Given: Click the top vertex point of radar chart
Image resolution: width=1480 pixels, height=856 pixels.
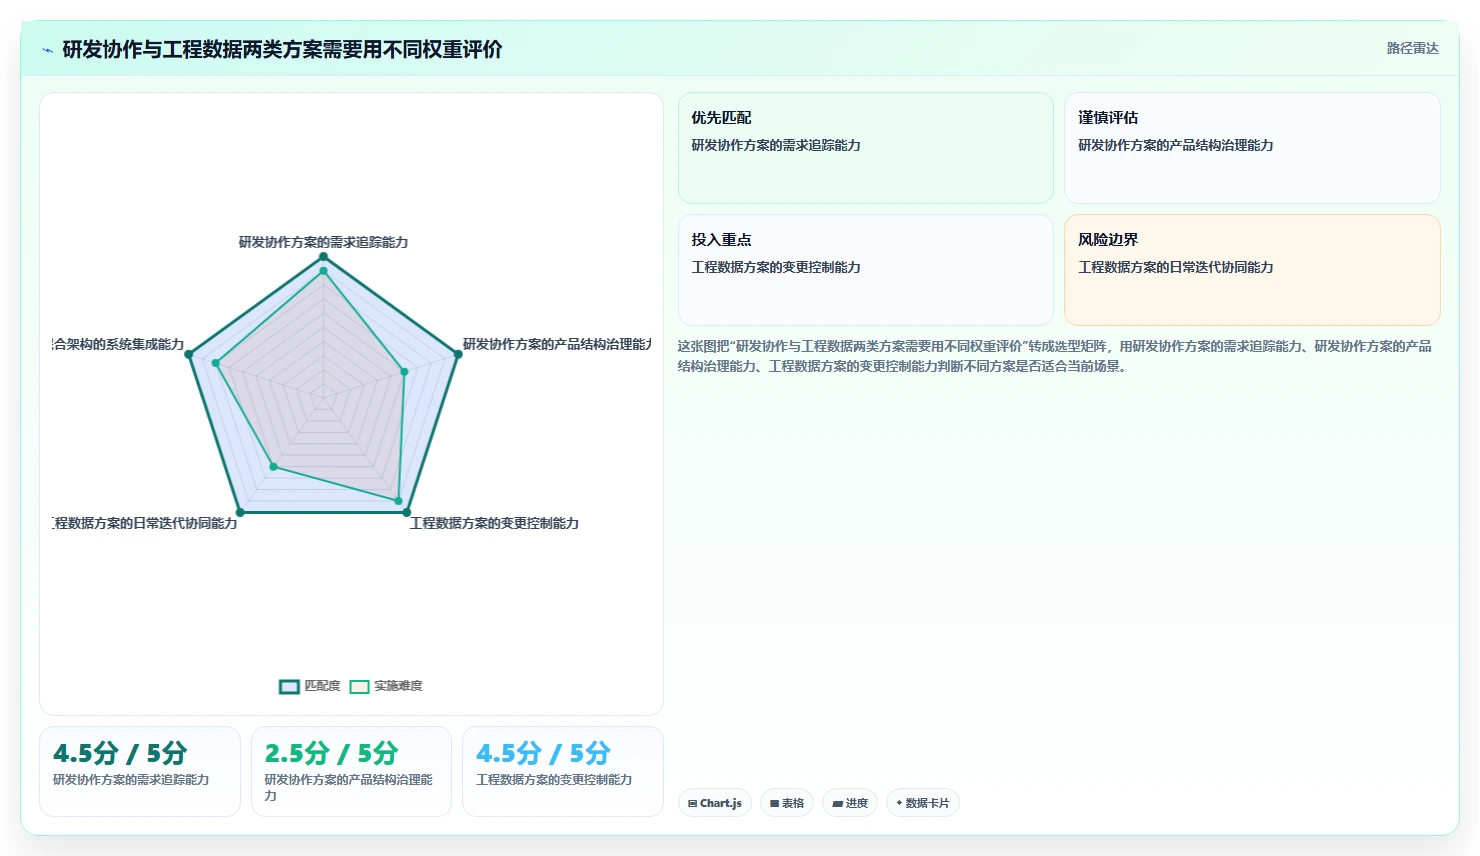Looking at the screenshot, I should 323,257.
